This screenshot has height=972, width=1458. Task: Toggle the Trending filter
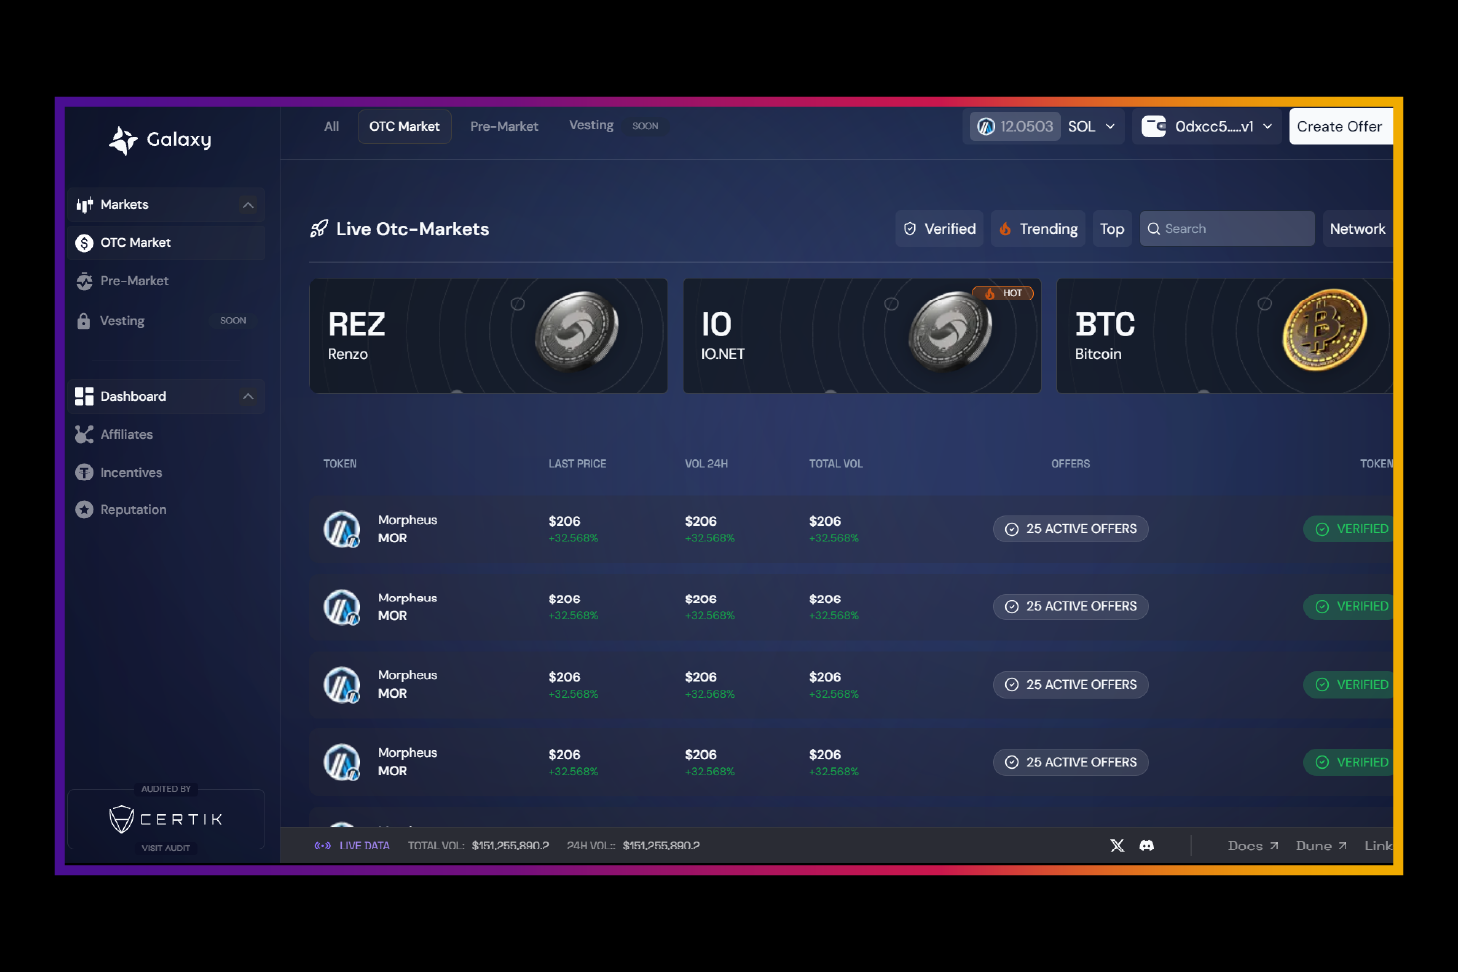[1038, 229]
